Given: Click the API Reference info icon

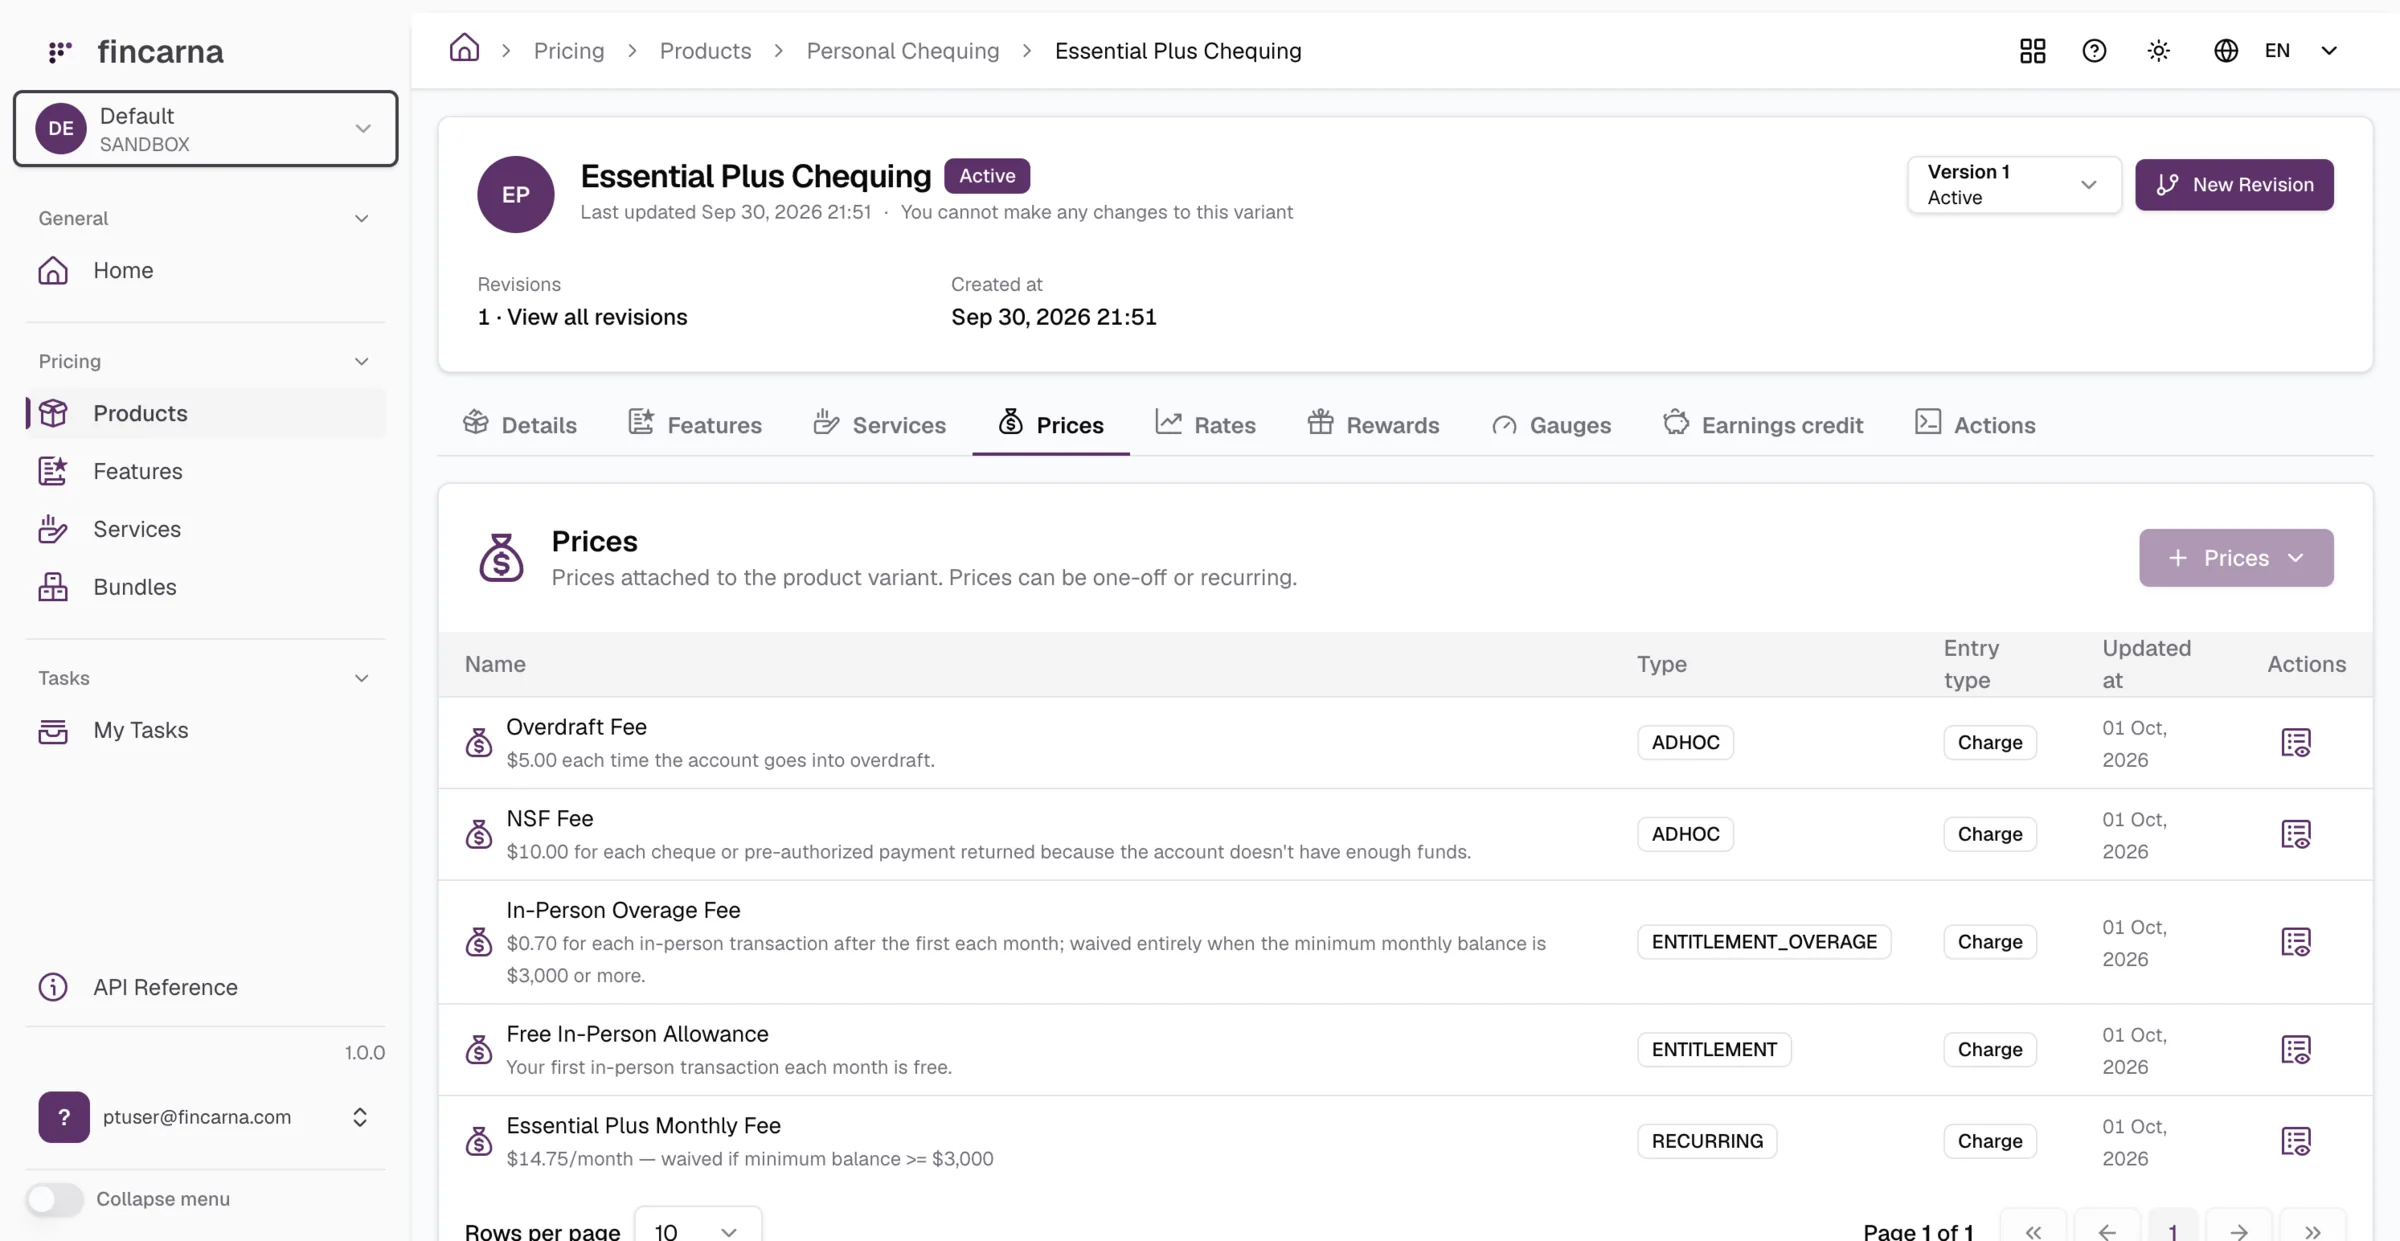Looking at the screenshot, I should click(x=53, y=987).
